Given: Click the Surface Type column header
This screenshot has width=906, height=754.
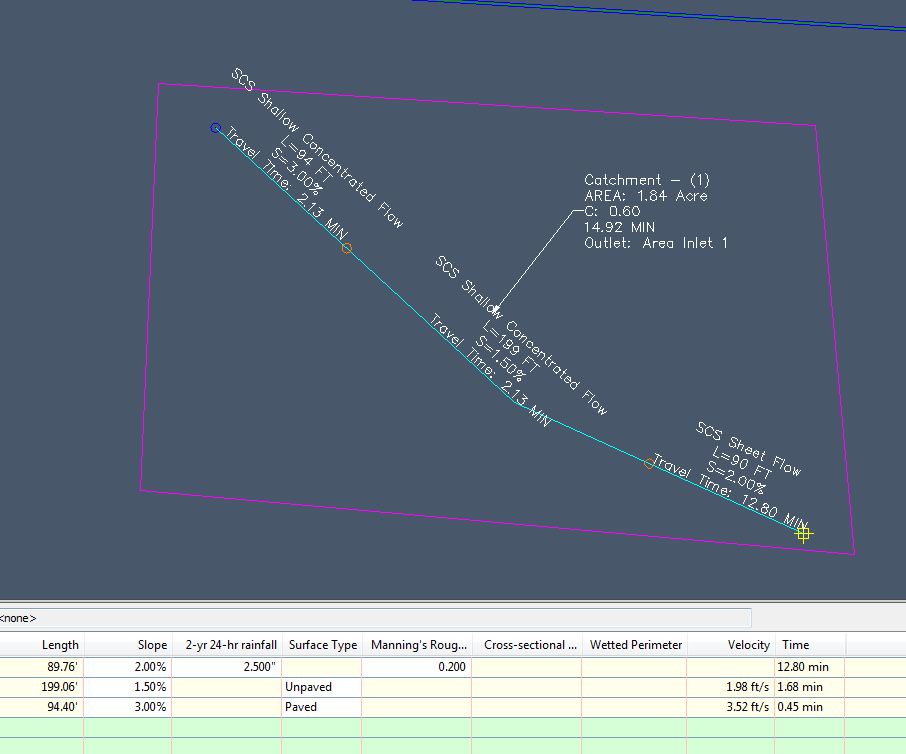Looking at the screenshot, I should (322, 645).
